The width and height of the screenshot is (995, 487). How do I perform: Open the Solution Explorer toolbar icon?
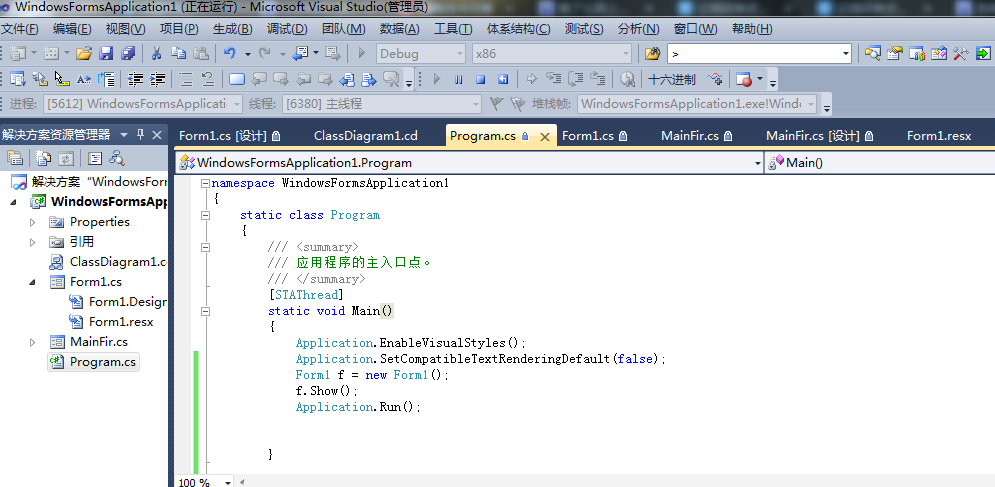[873, 53]
